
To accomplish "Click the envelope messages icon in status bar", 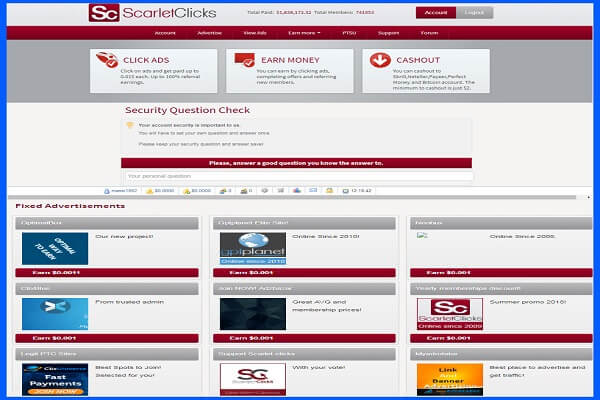I will tap(311, 190).
